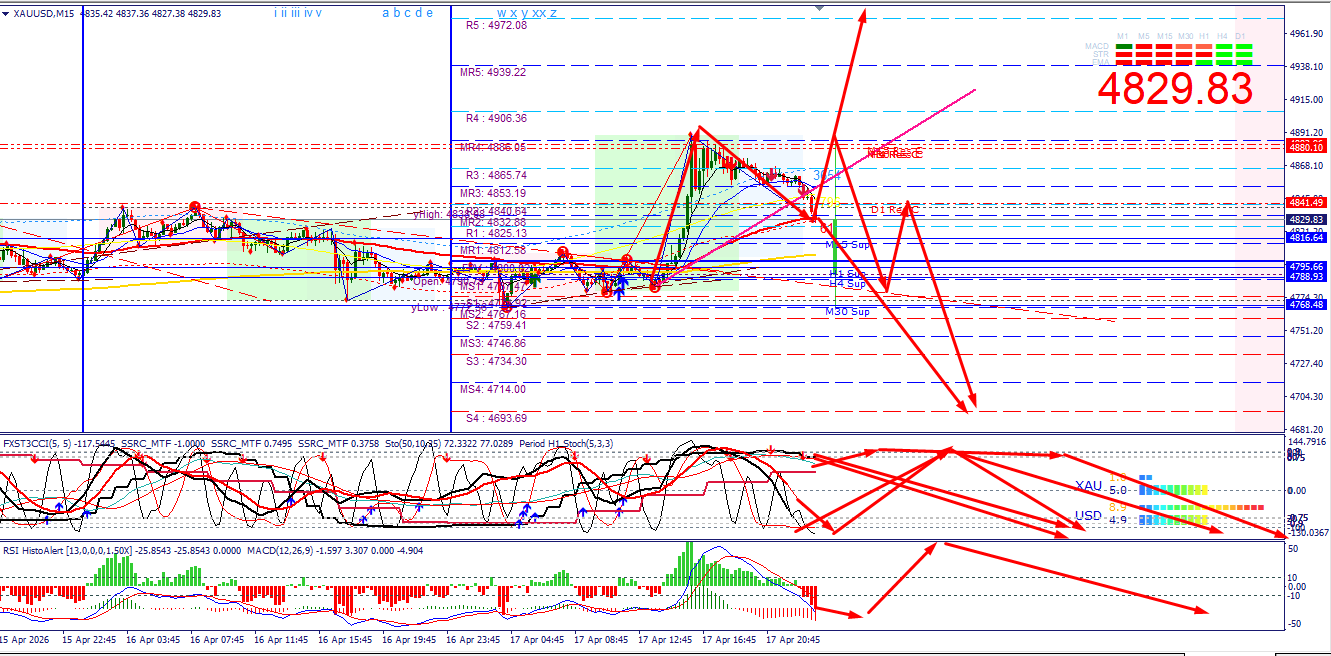The height and width of the screenshot is (656, 1331).
Task: Click the blue 'a' chart button at top
Action: [x=385, y=13]
